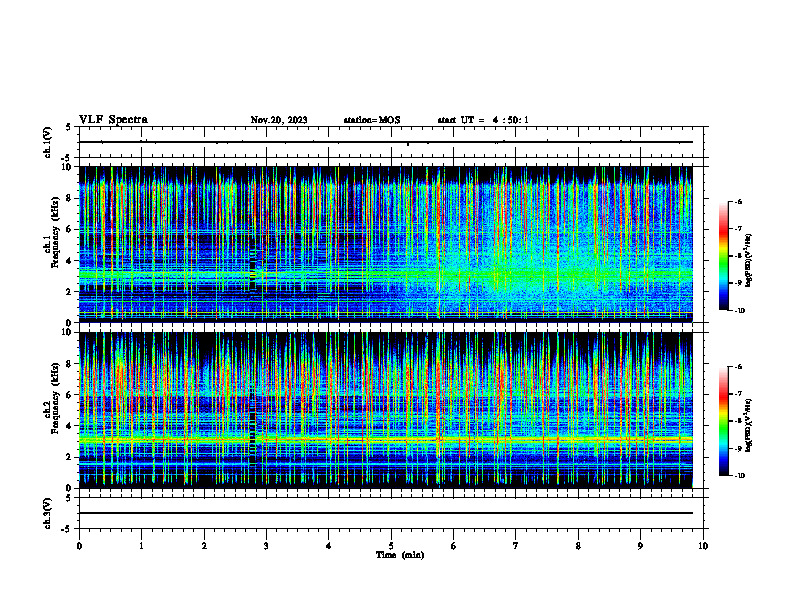Click time-axis tick label "5"

[x=391, y=546]
